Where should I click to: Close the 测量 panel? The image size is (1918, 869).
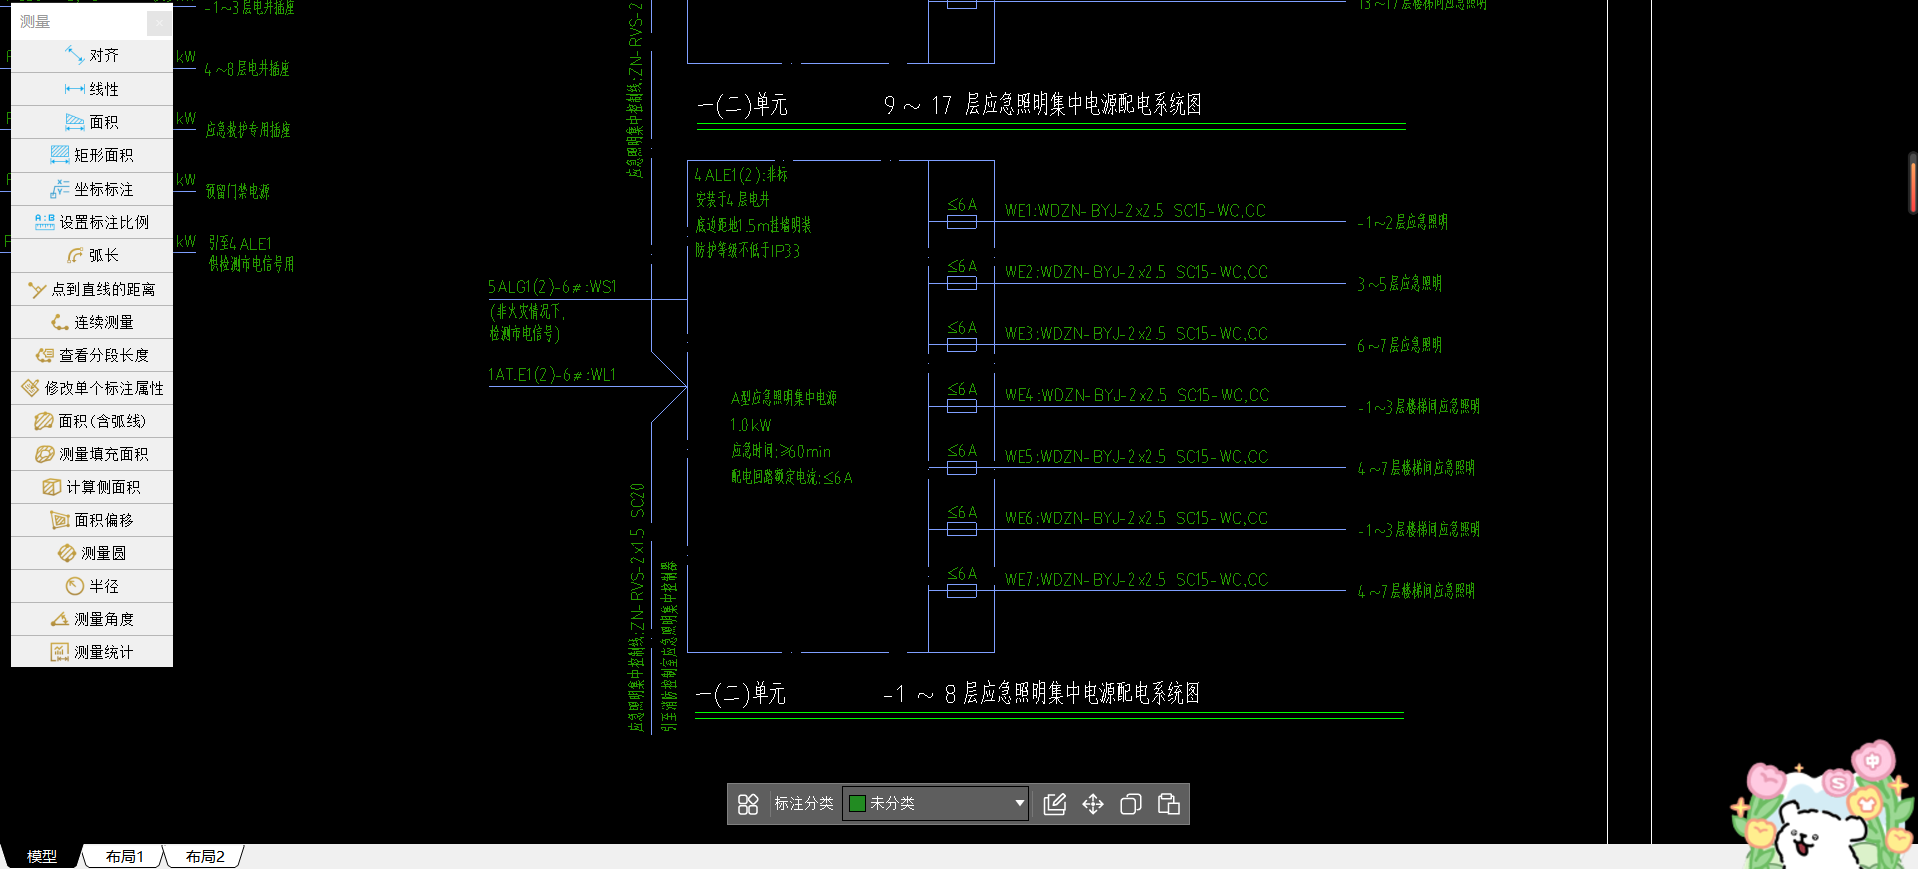click(159, 22)
